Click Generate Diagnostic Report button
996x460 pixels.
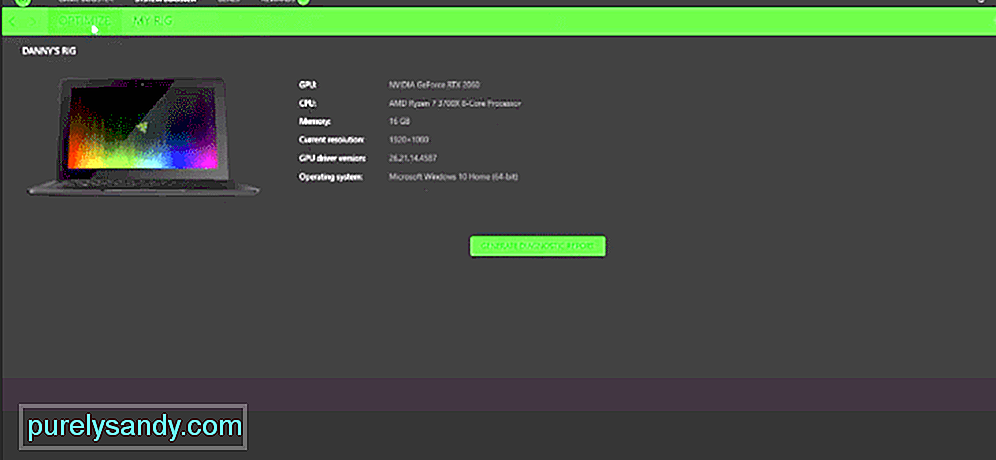pyautogui.click(x=537, y=246)
